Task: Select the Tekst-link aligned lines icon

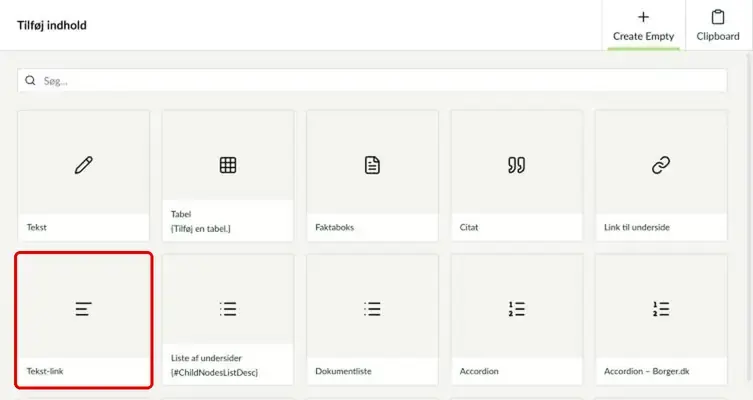Action: [x=83, y=309]
